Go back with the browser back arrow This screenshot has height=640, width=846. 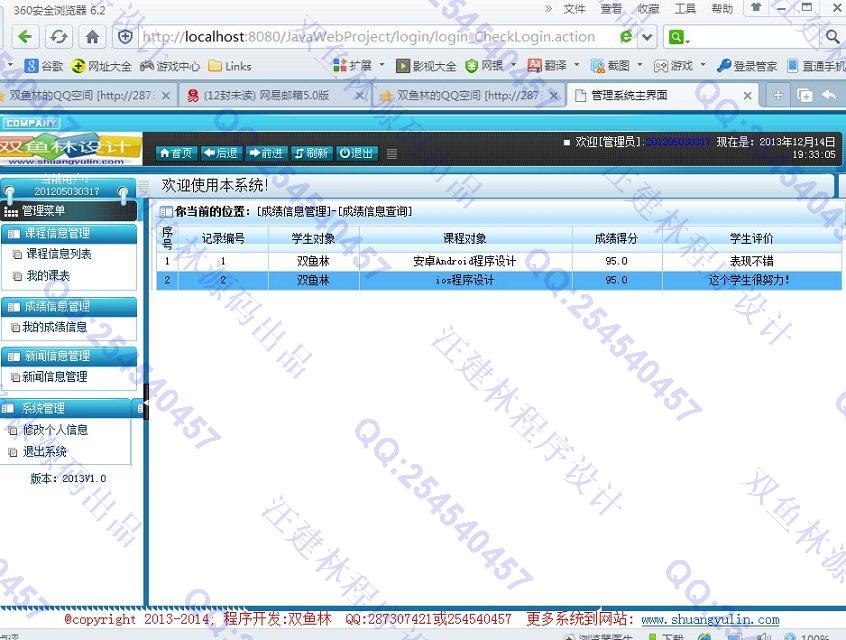(x=25, y=37)
